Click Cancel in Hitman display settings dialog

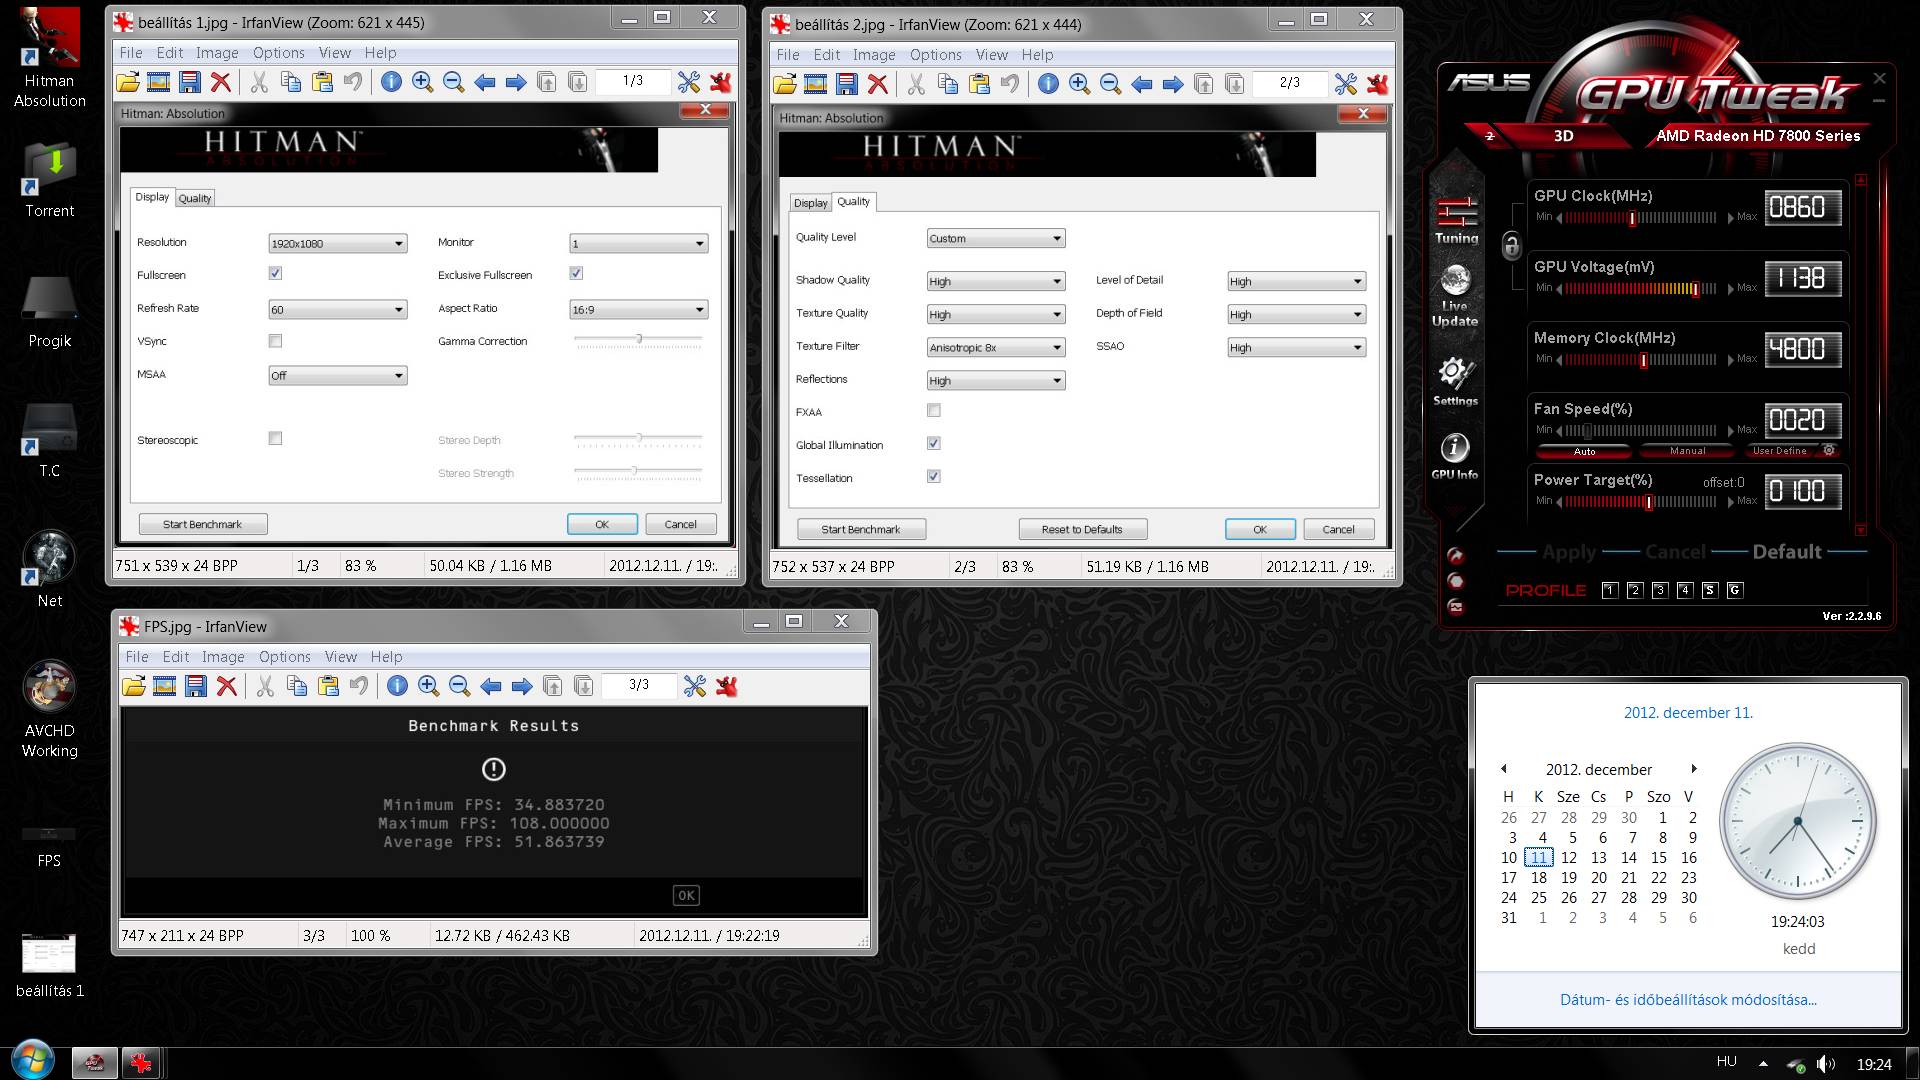tap(680, 524)
